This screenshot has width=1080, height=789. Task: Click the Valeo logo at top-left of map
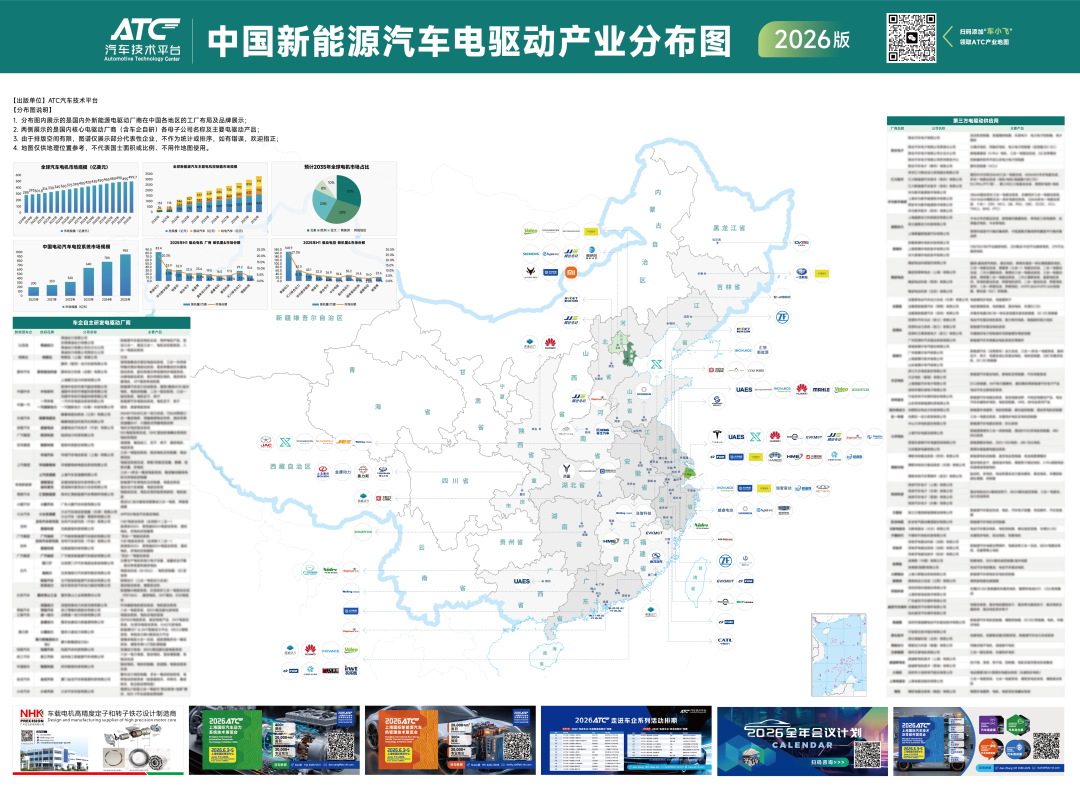(530, 232)
